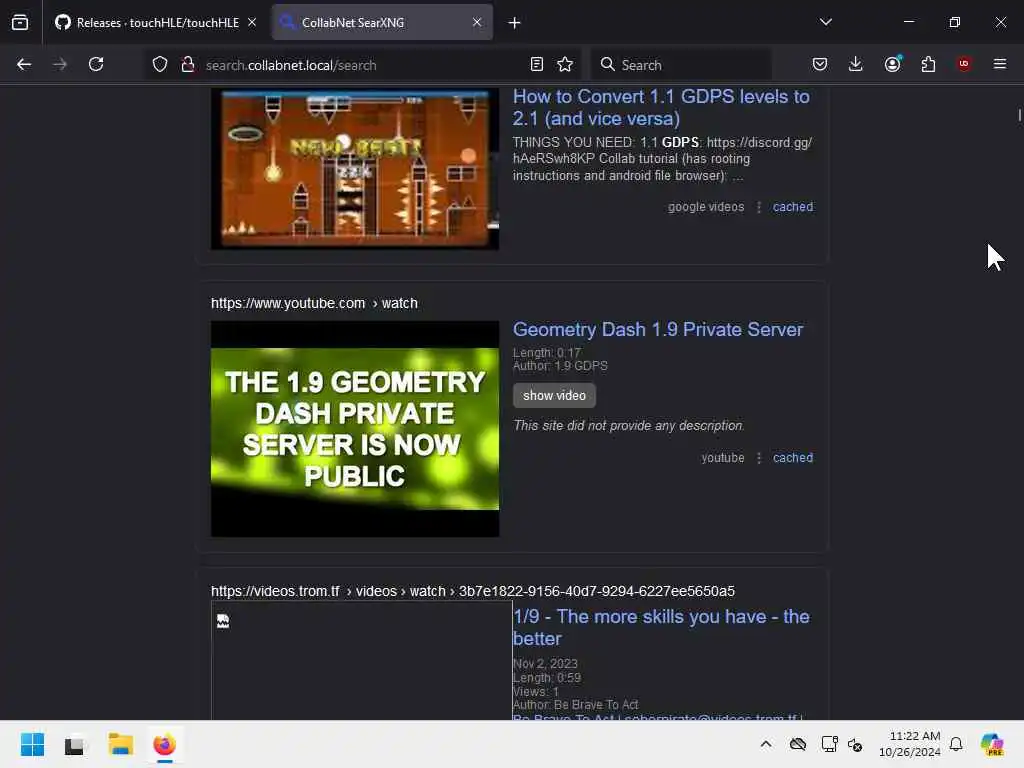Select the CollabNet SearXNG tab
Image resolution: width=1024 pixels, height=768 pixels.
click(382, 23)
